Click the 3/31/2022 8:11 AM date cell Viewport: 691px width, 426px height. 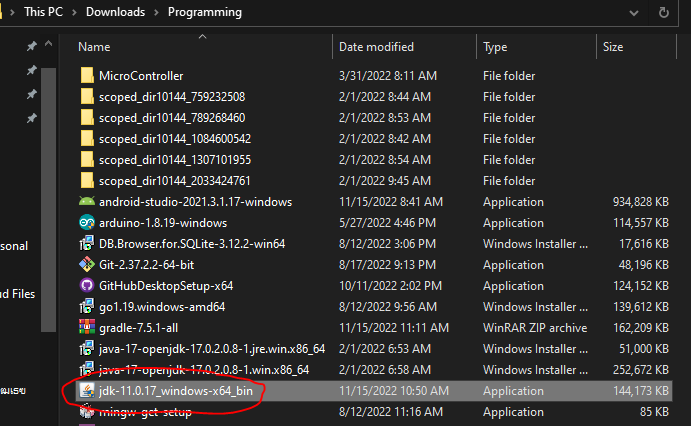pos(388,76)
